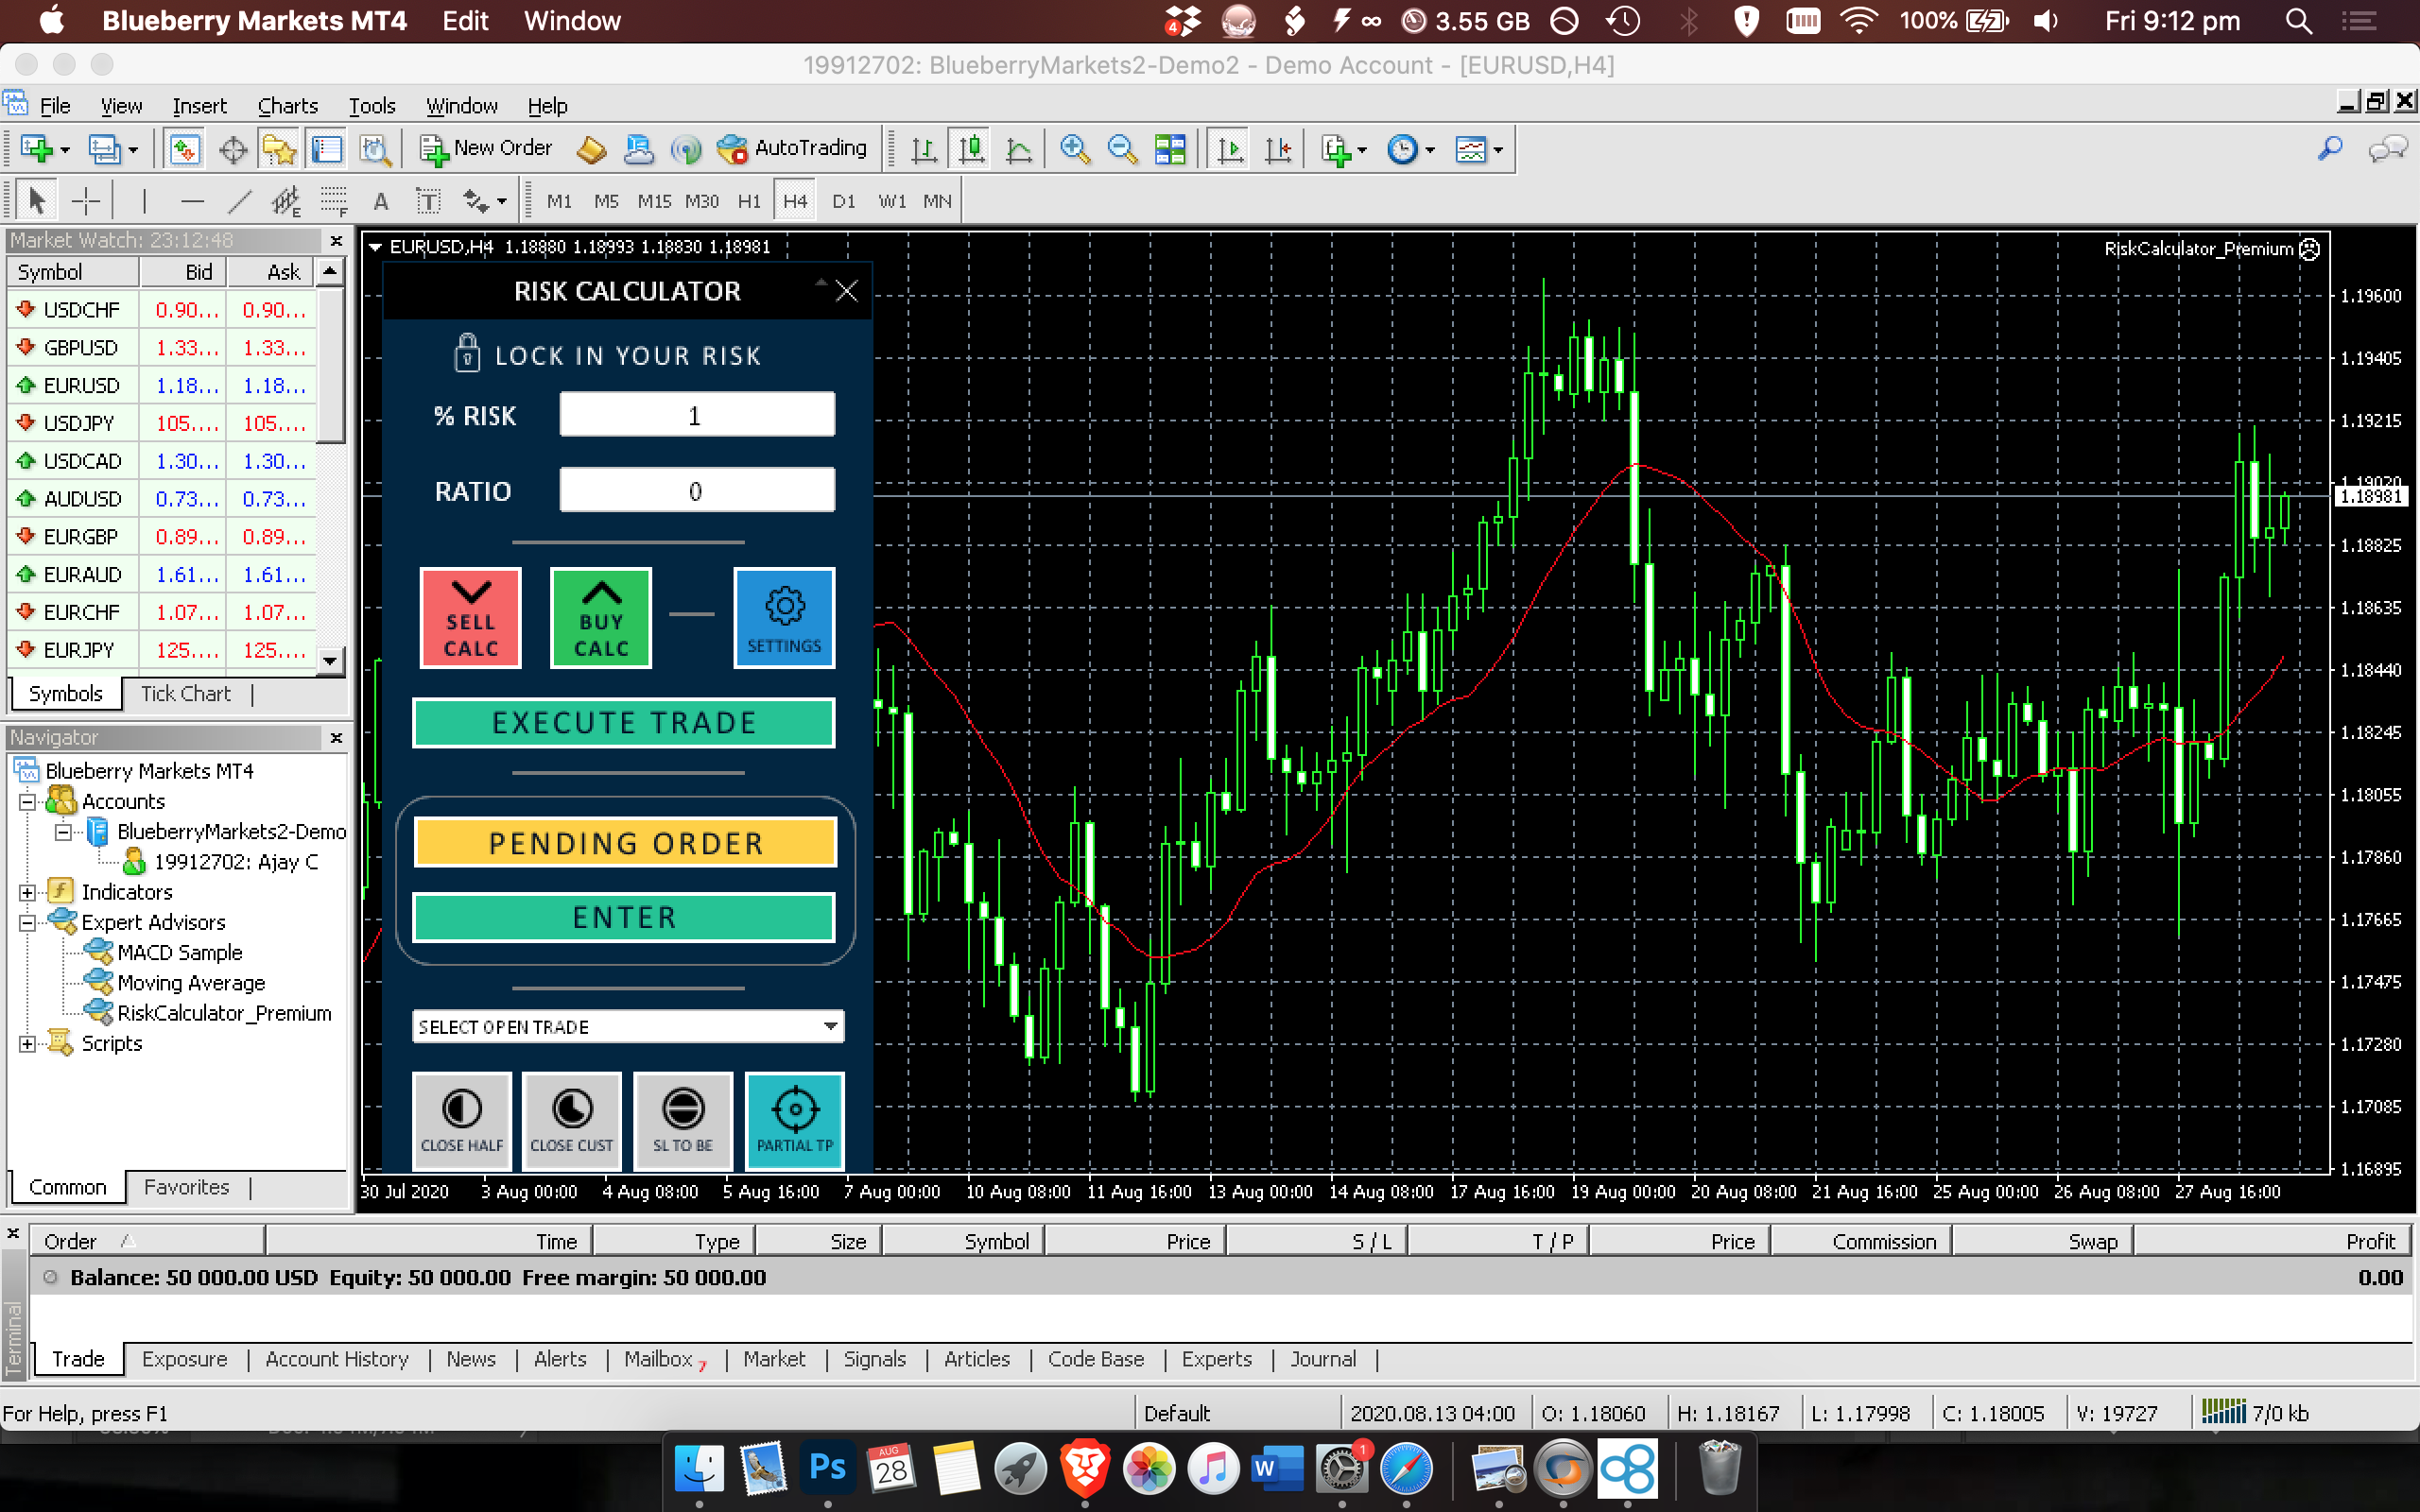Click the Zoom Out magnifier icon
2420x1512 pixels.
[1122, 149]
